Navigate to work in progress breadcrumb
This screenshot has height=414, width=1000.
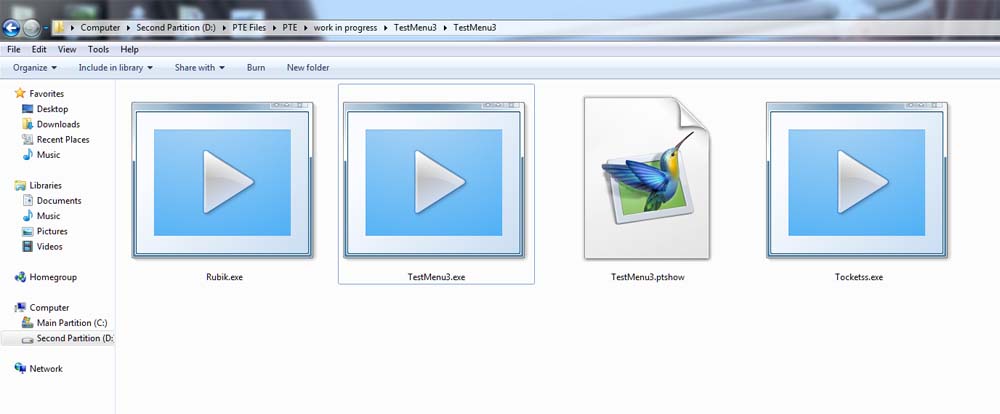(x=345, y=27)
